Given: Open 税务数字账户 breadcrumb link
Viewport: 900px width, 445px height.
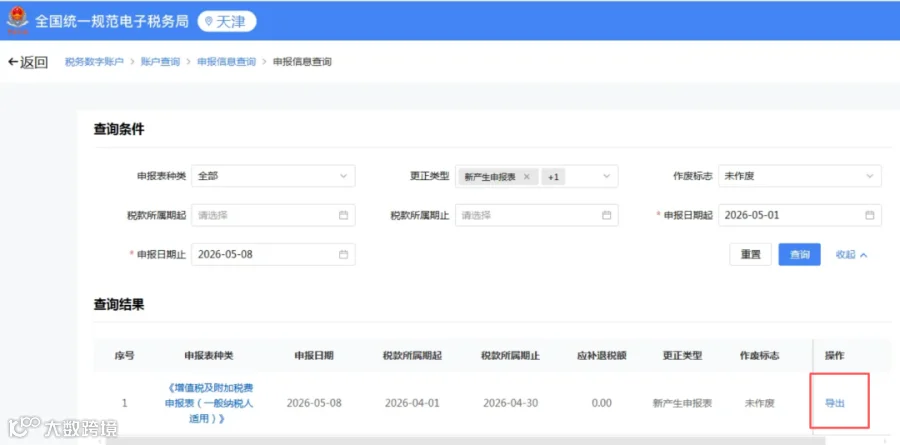Looking at the screenshot, I should (94, 61).
